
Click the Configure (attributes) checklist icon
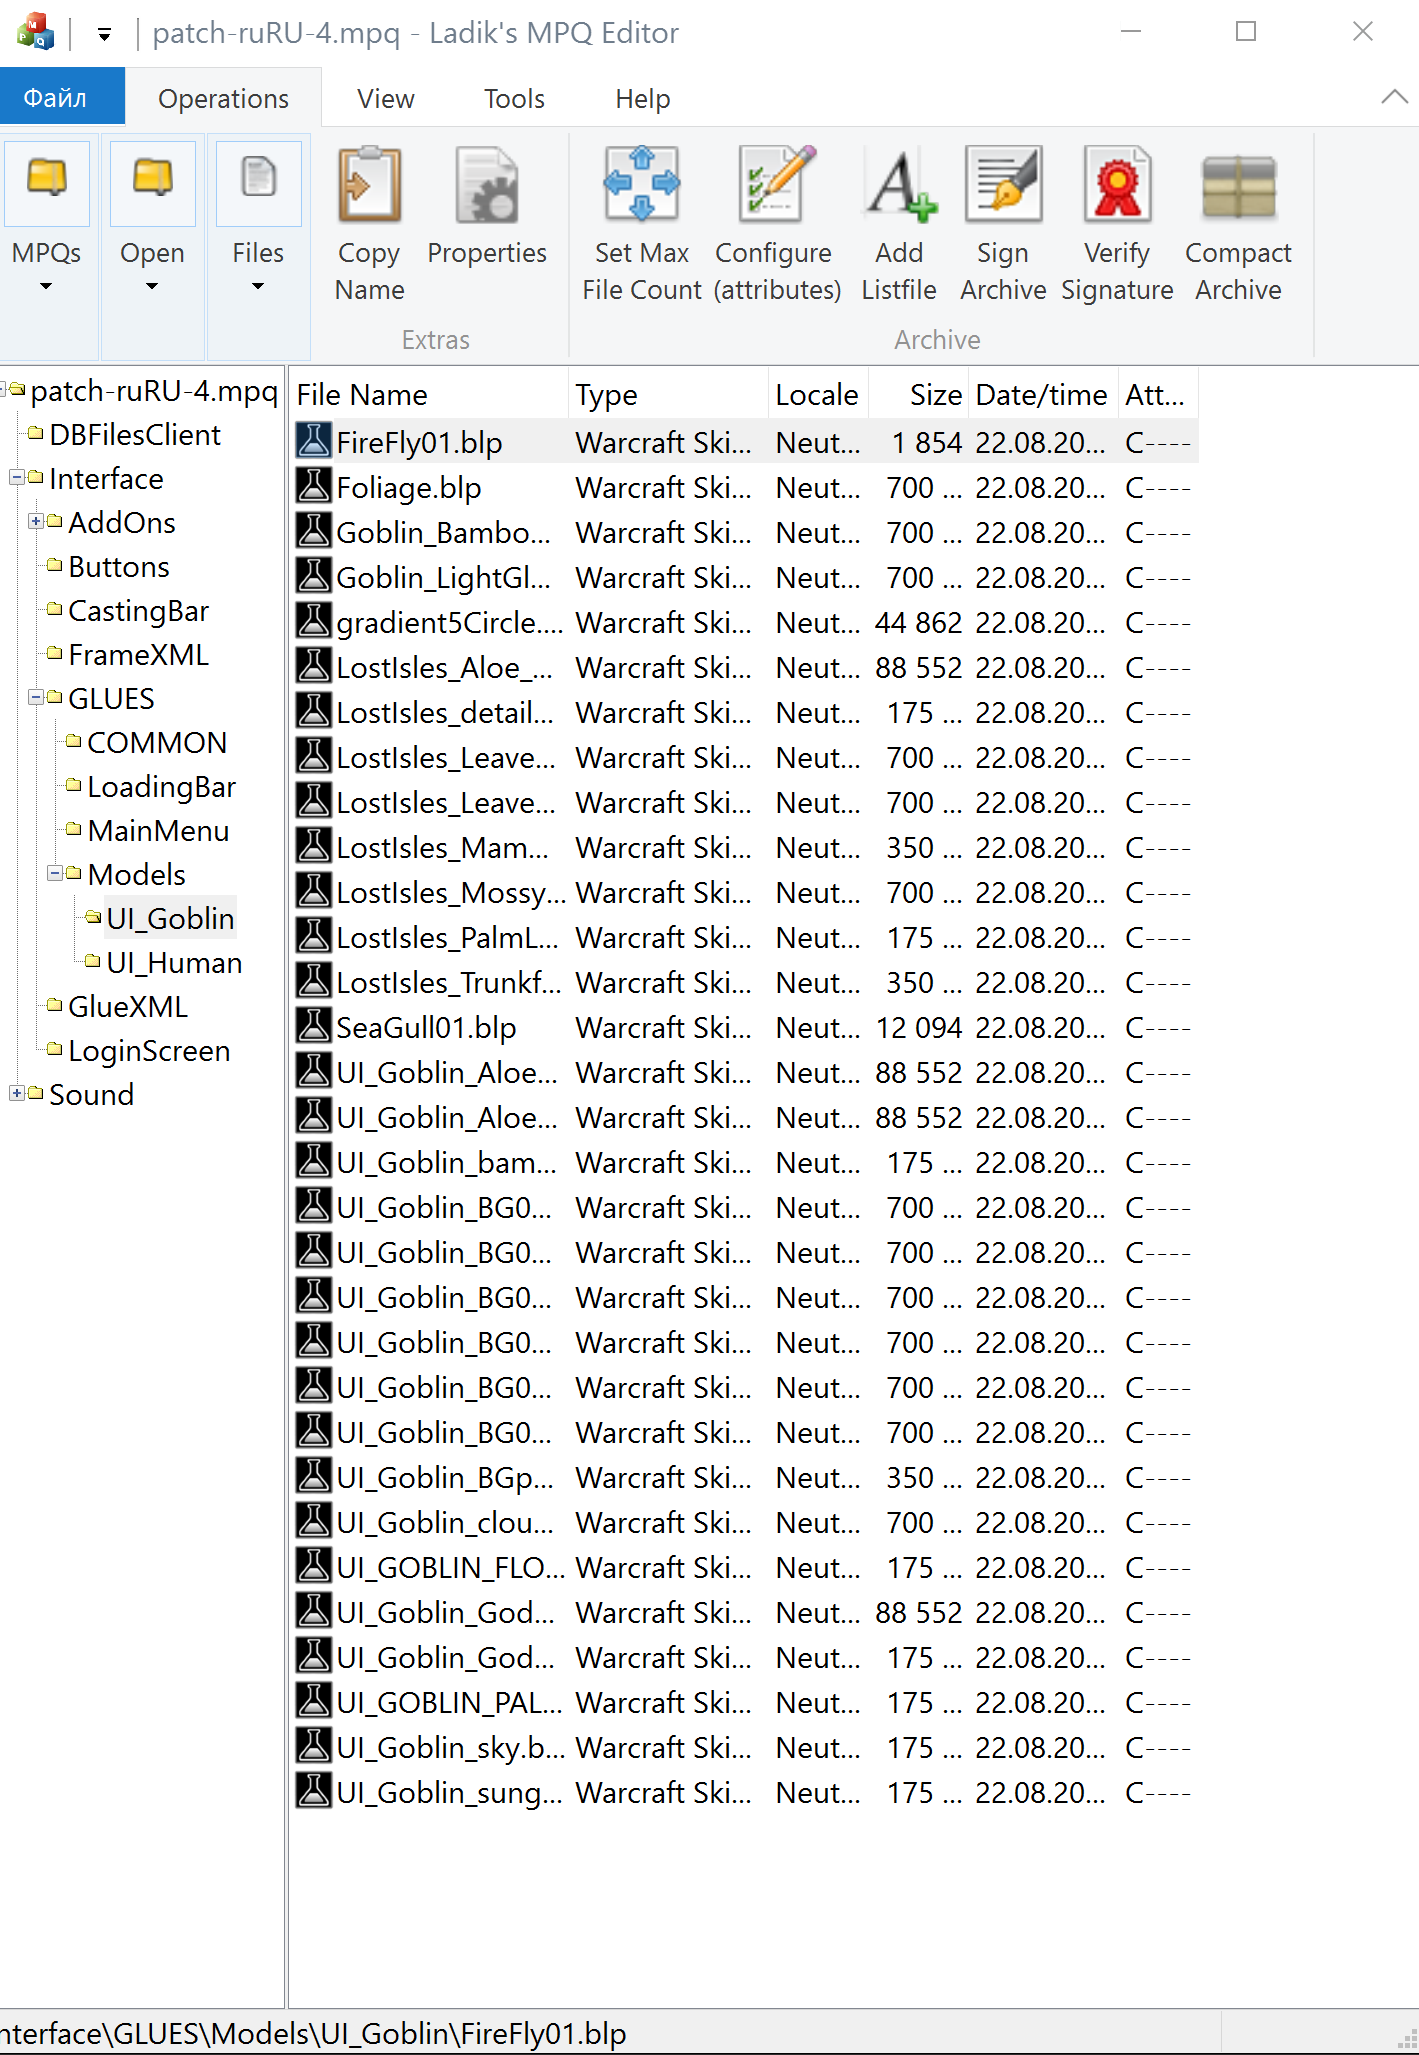tap(777, 184)
